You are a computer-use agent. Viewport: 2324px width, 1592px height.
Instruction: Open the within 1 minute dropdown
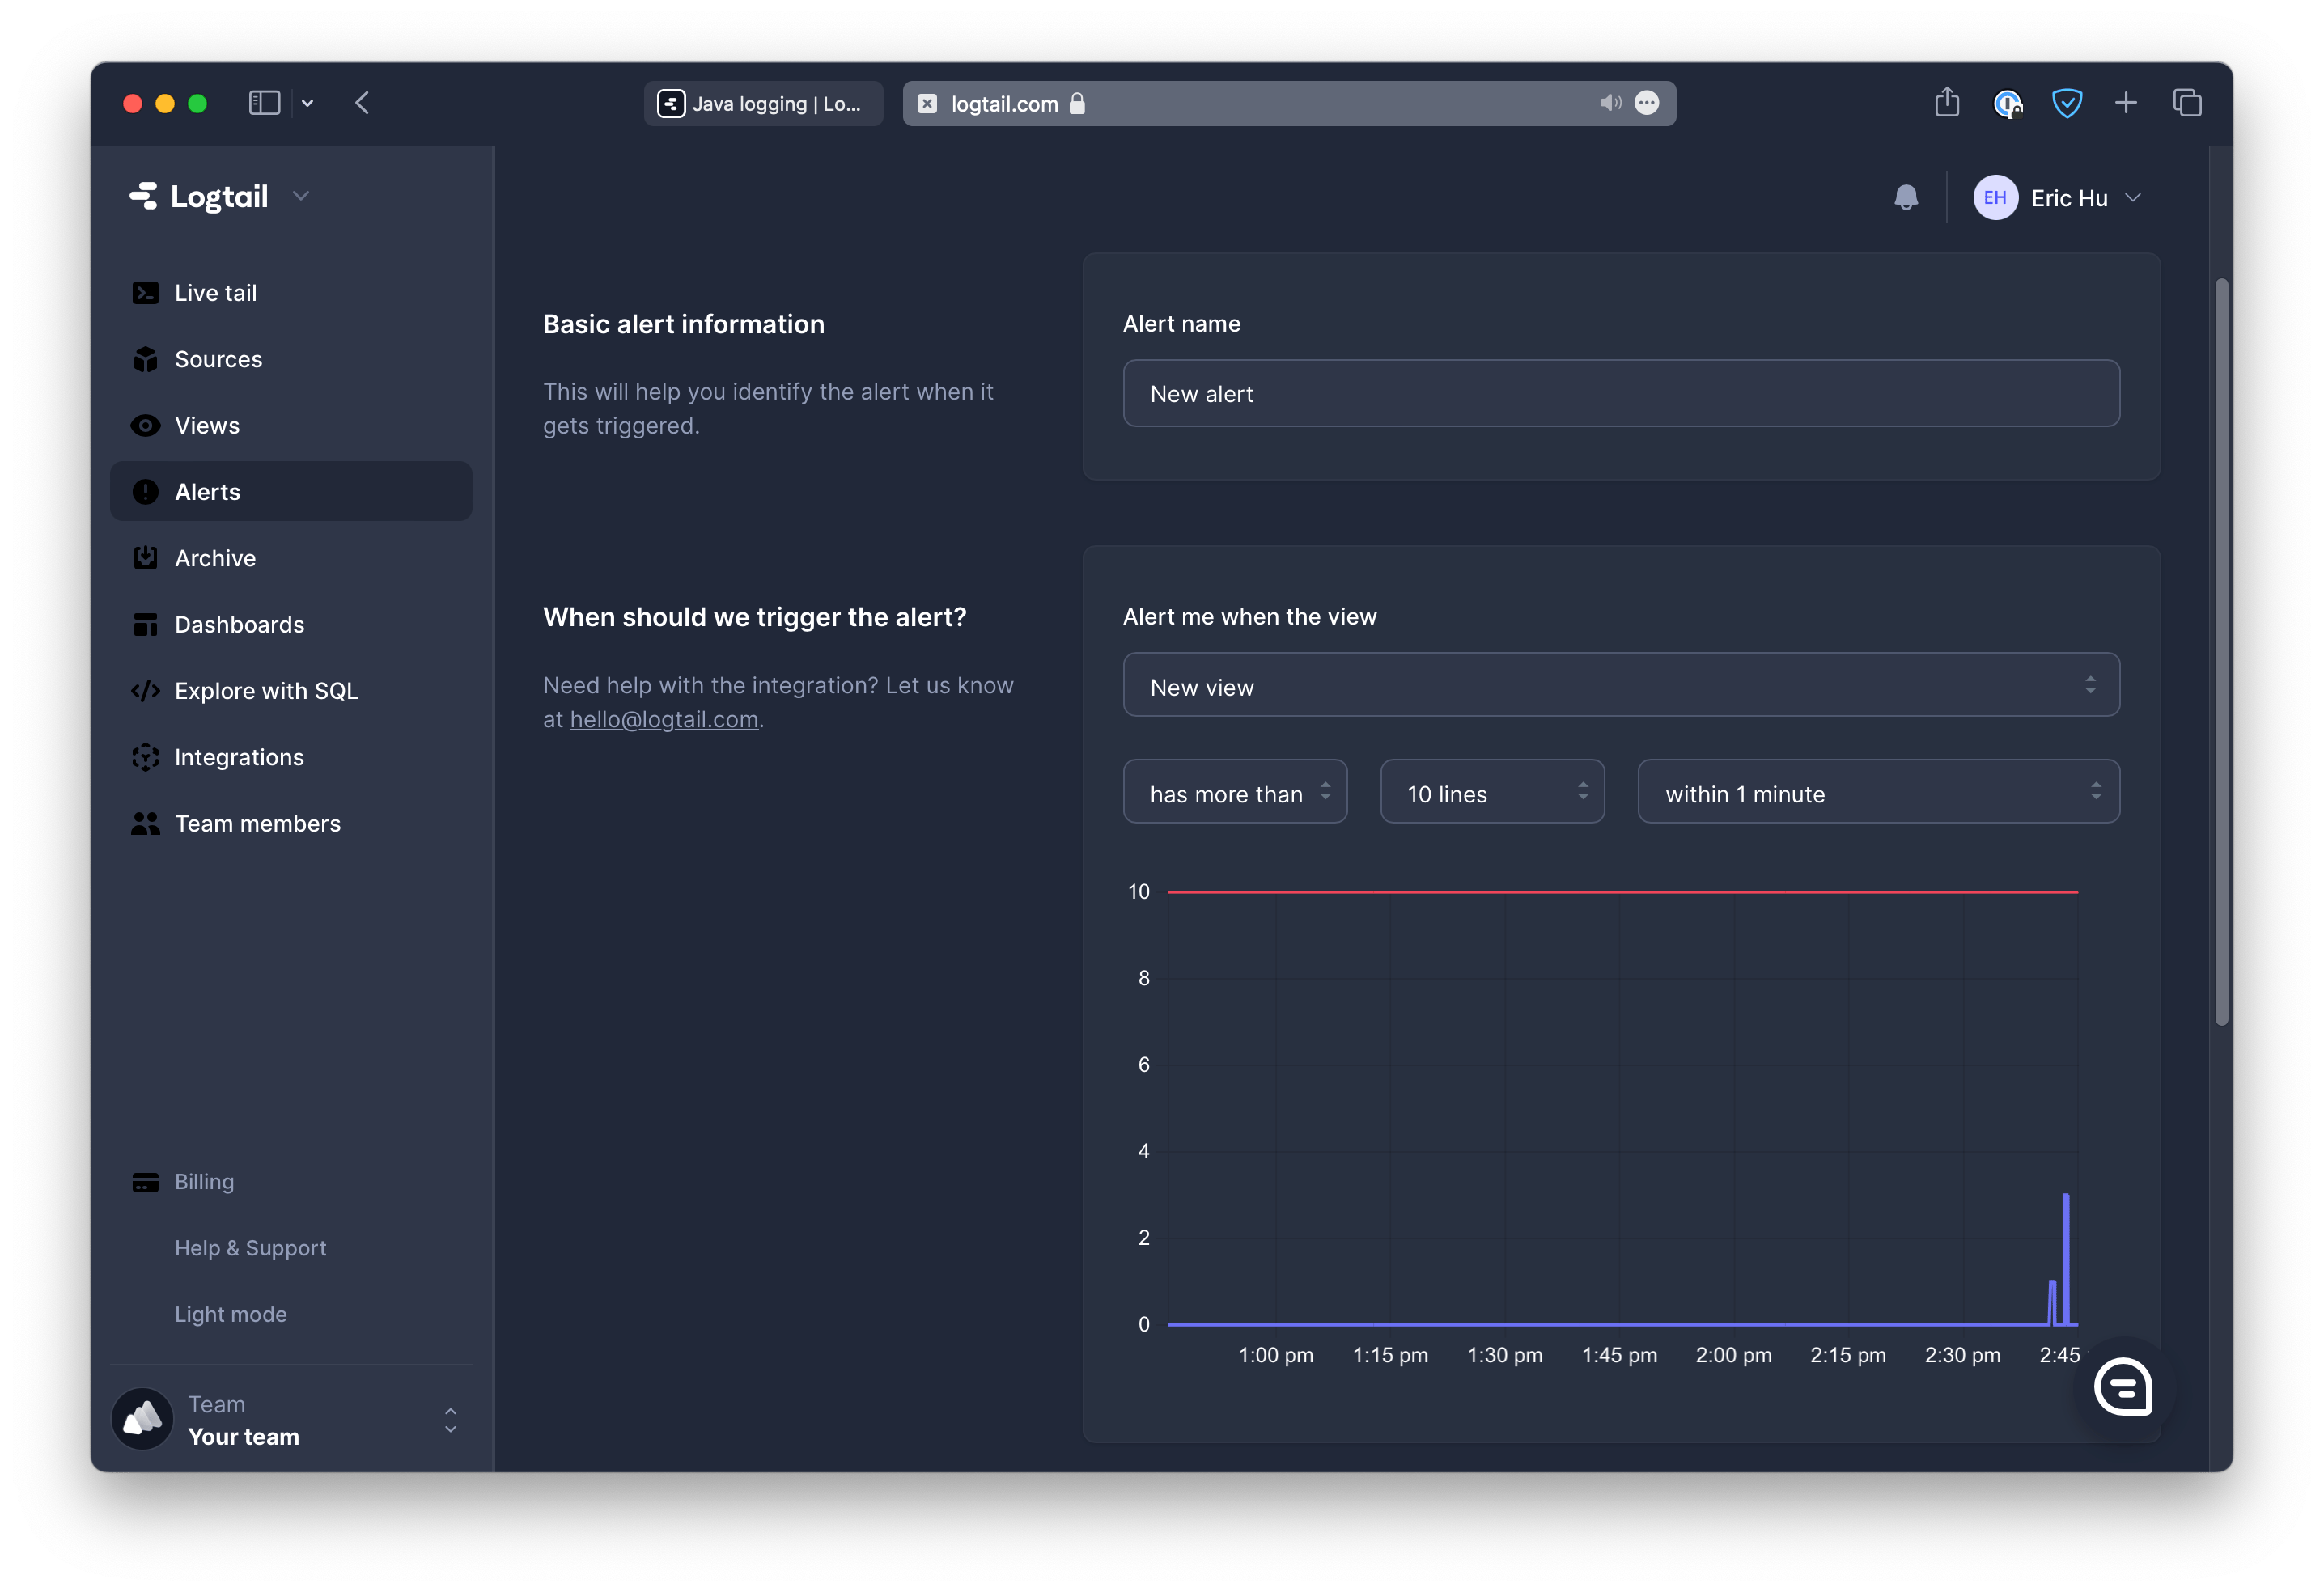tap(1877, 793)
